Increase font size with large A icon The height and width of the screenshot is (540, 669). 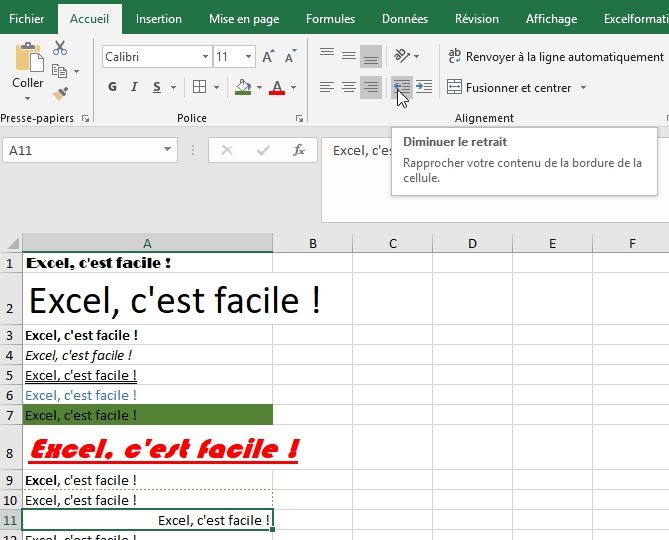268,56
